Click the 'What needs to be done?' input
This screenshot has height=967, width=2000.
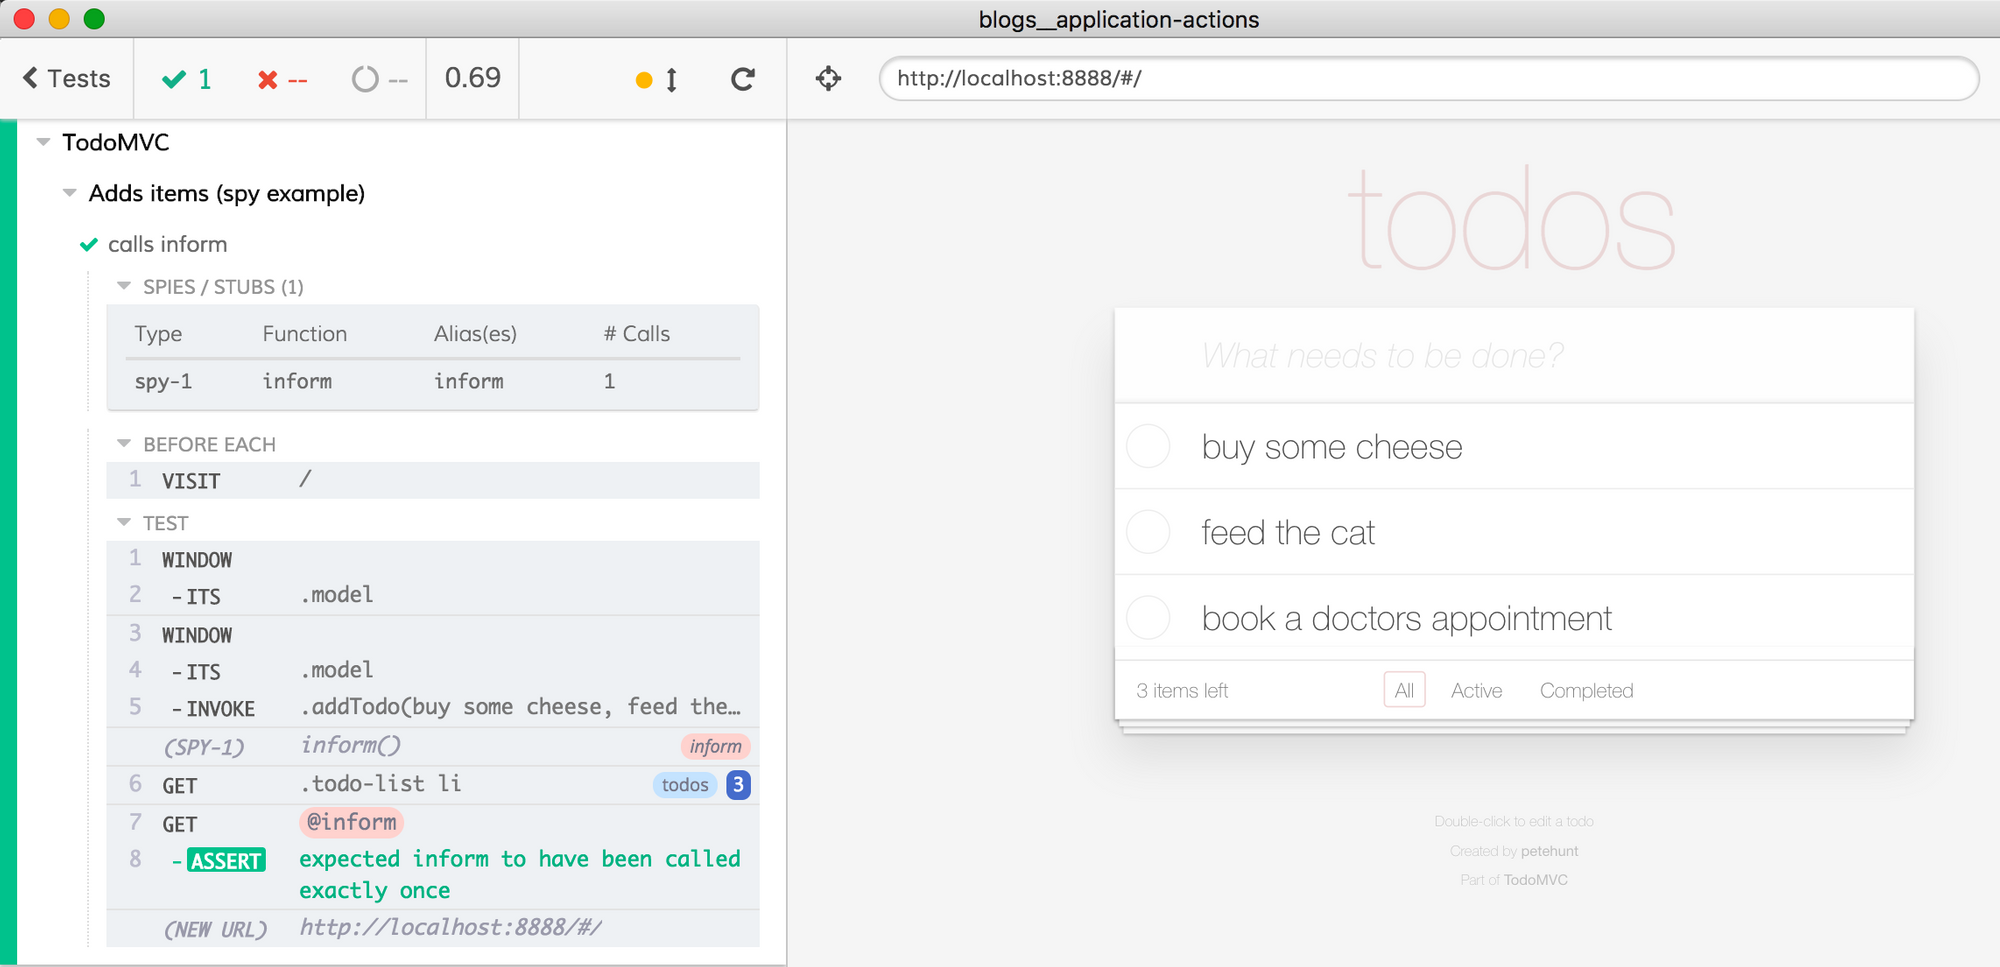pos(1514,356)
